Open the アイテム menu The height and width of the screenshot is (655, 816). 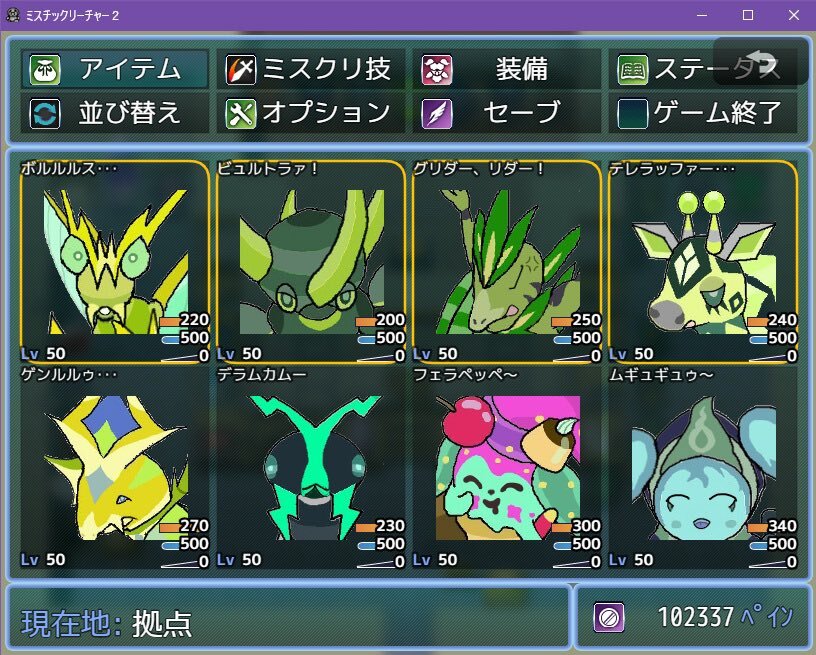point(115,69)
